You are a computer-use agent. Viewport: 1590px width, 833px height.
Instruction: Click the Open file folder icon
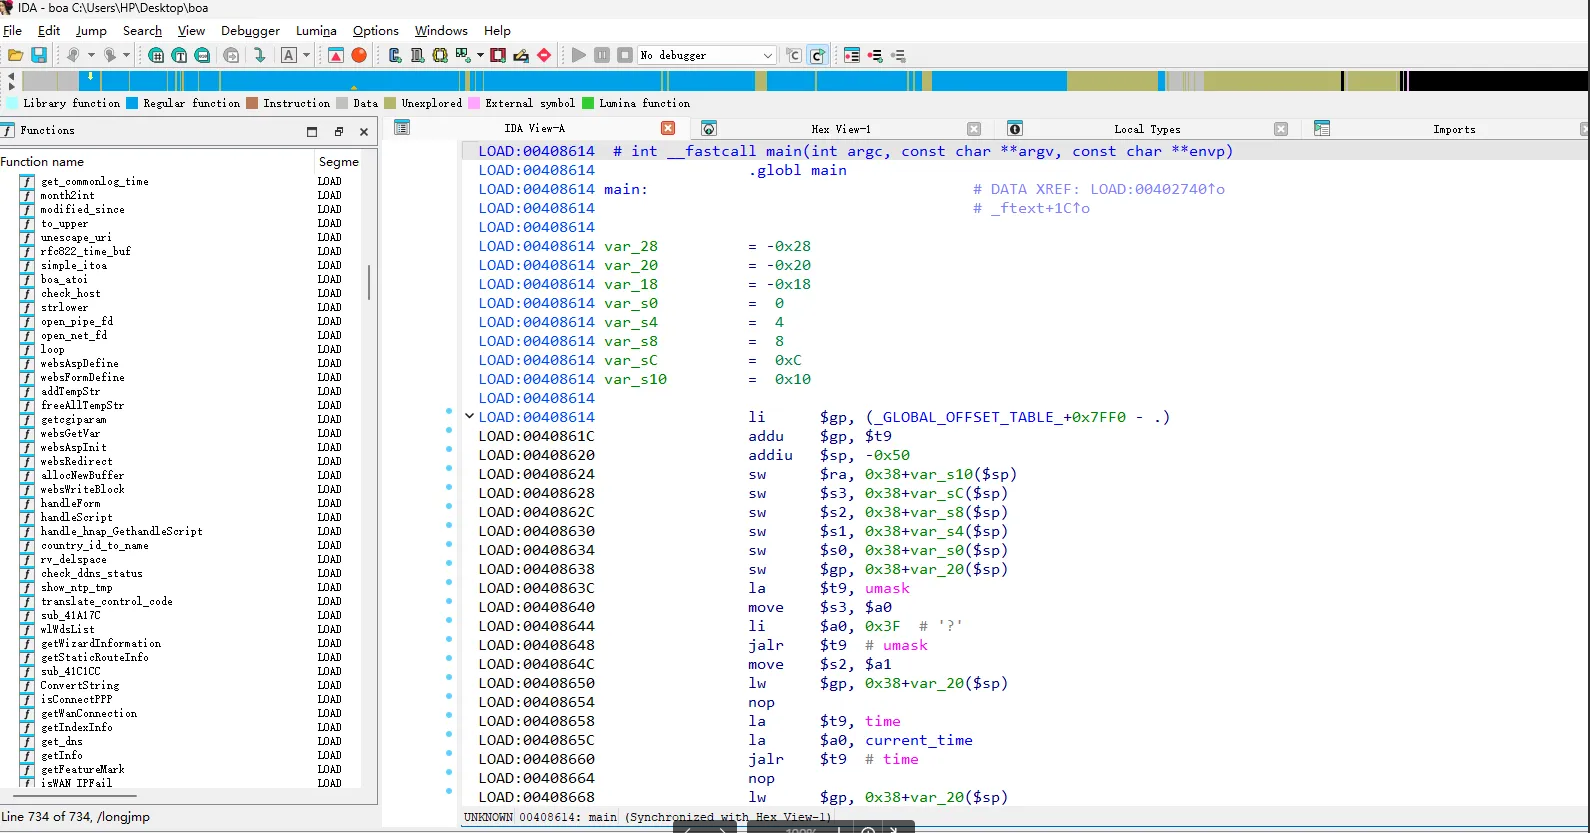click(x=16, y=56)
